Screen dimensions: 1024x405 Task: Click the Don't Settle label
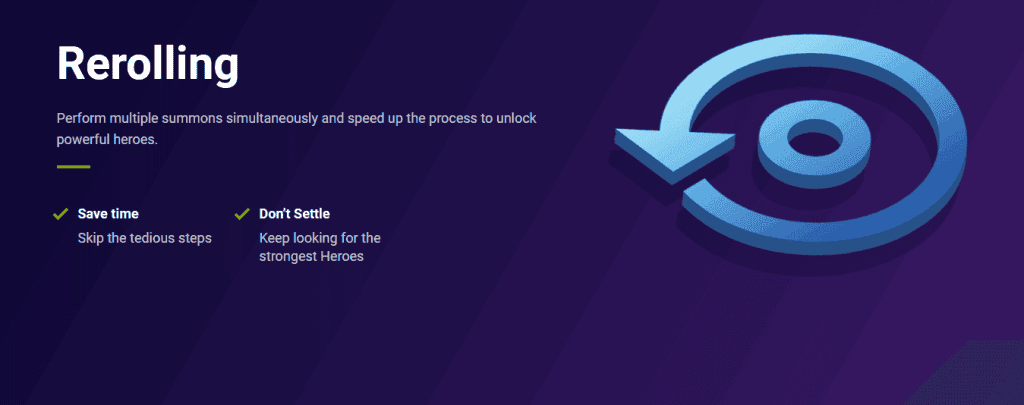pyautogui.click(x=295, y=214)
